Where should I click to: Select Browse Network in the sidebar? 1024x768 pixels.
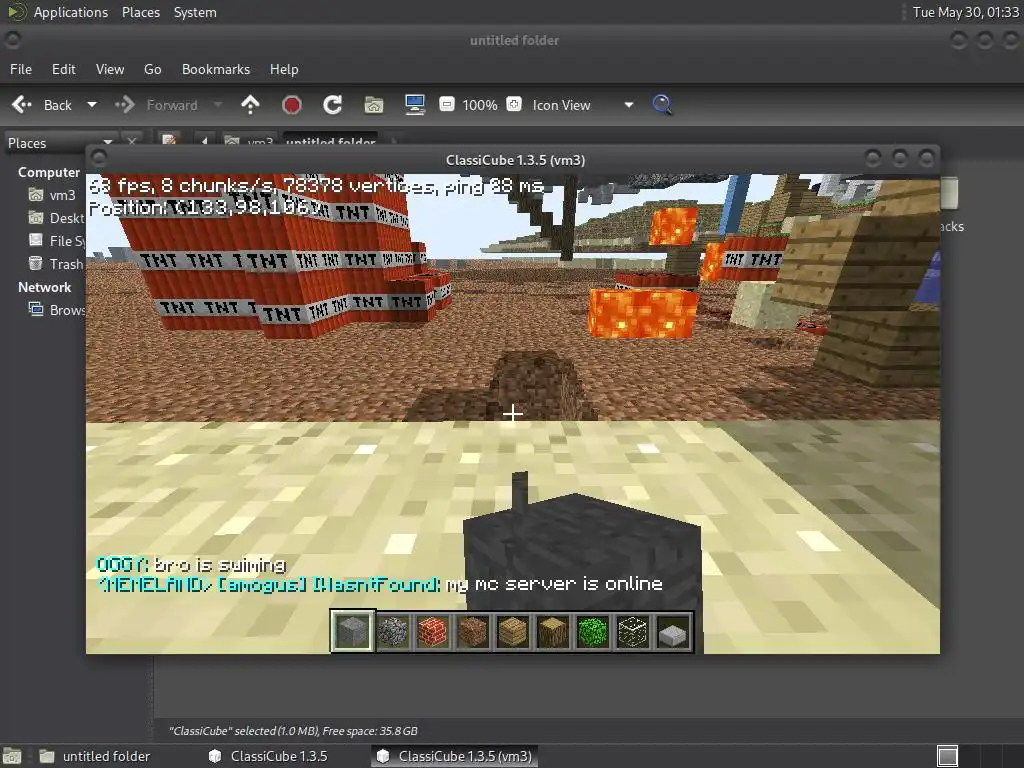57,310
